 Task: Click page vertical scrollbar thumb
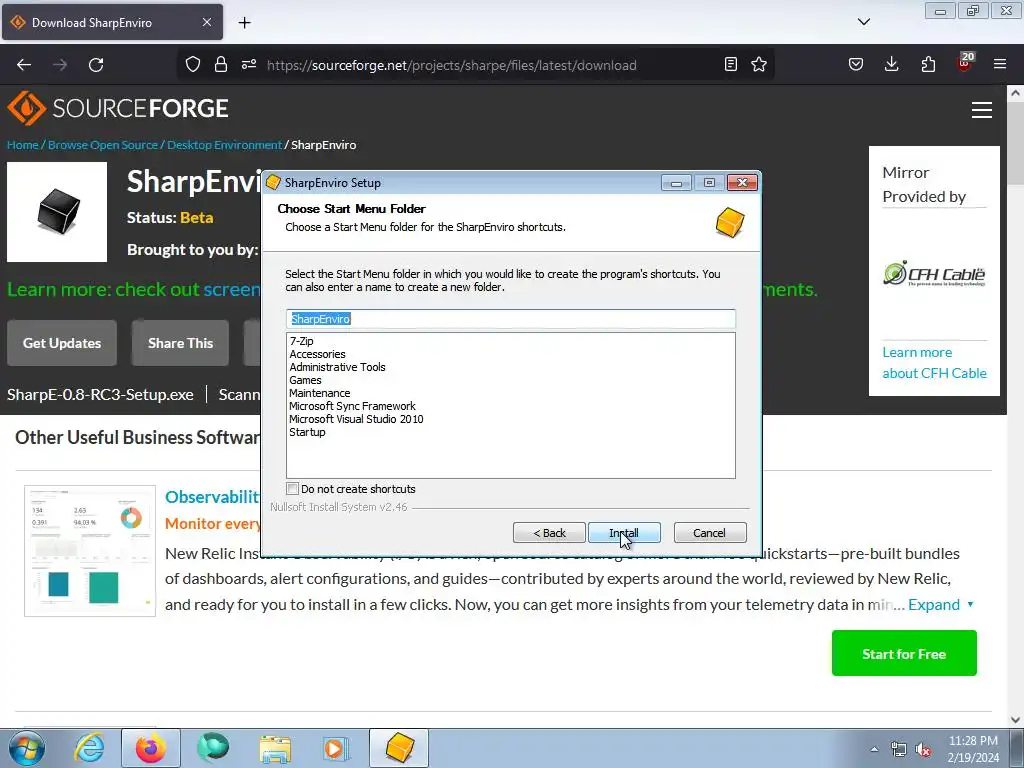pyautogui.click(x=1015, y=144)
